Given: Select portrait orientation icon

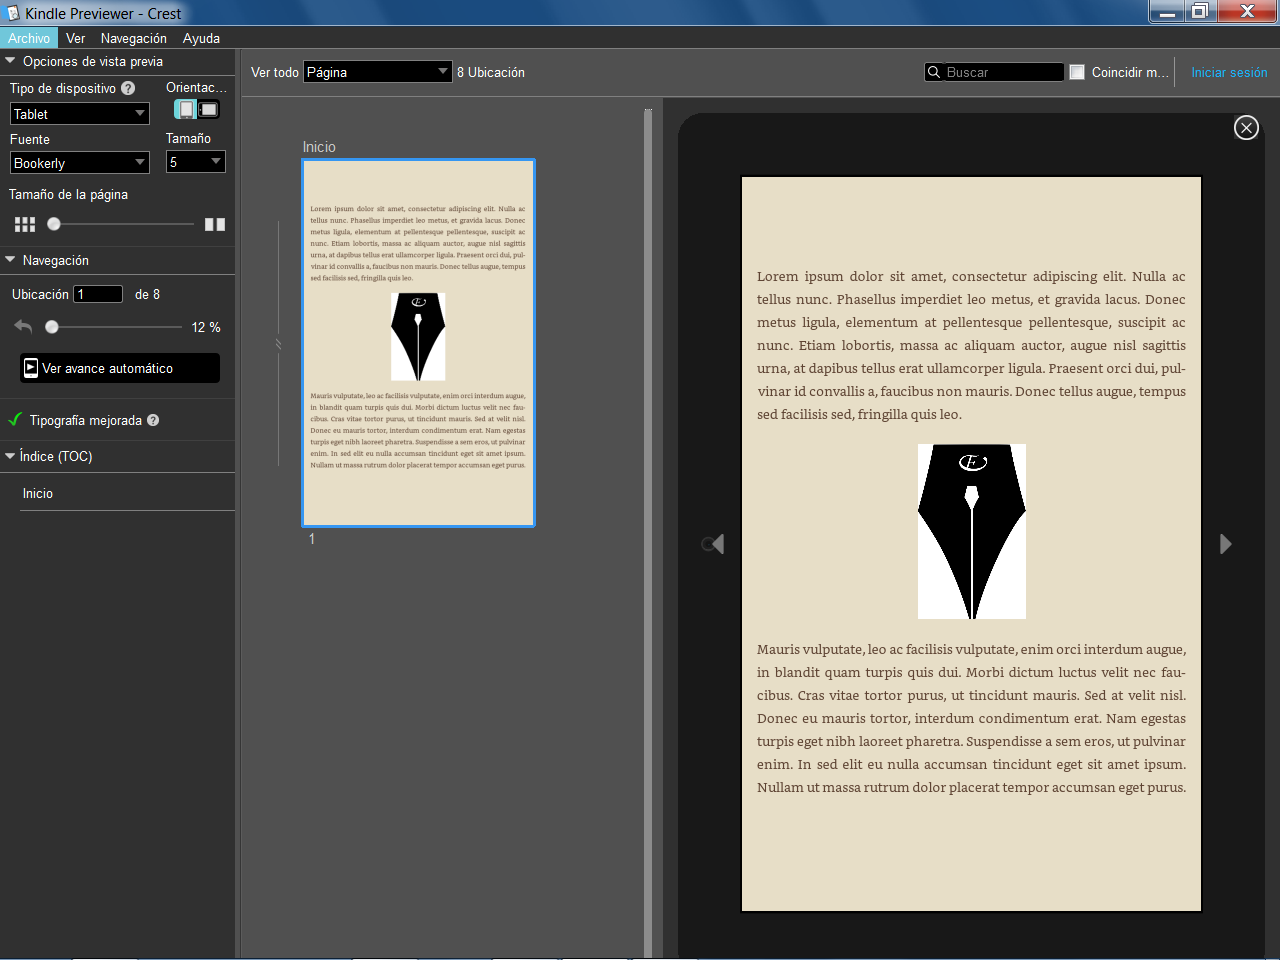Looking at the screenshot, I should pos(186,110).
